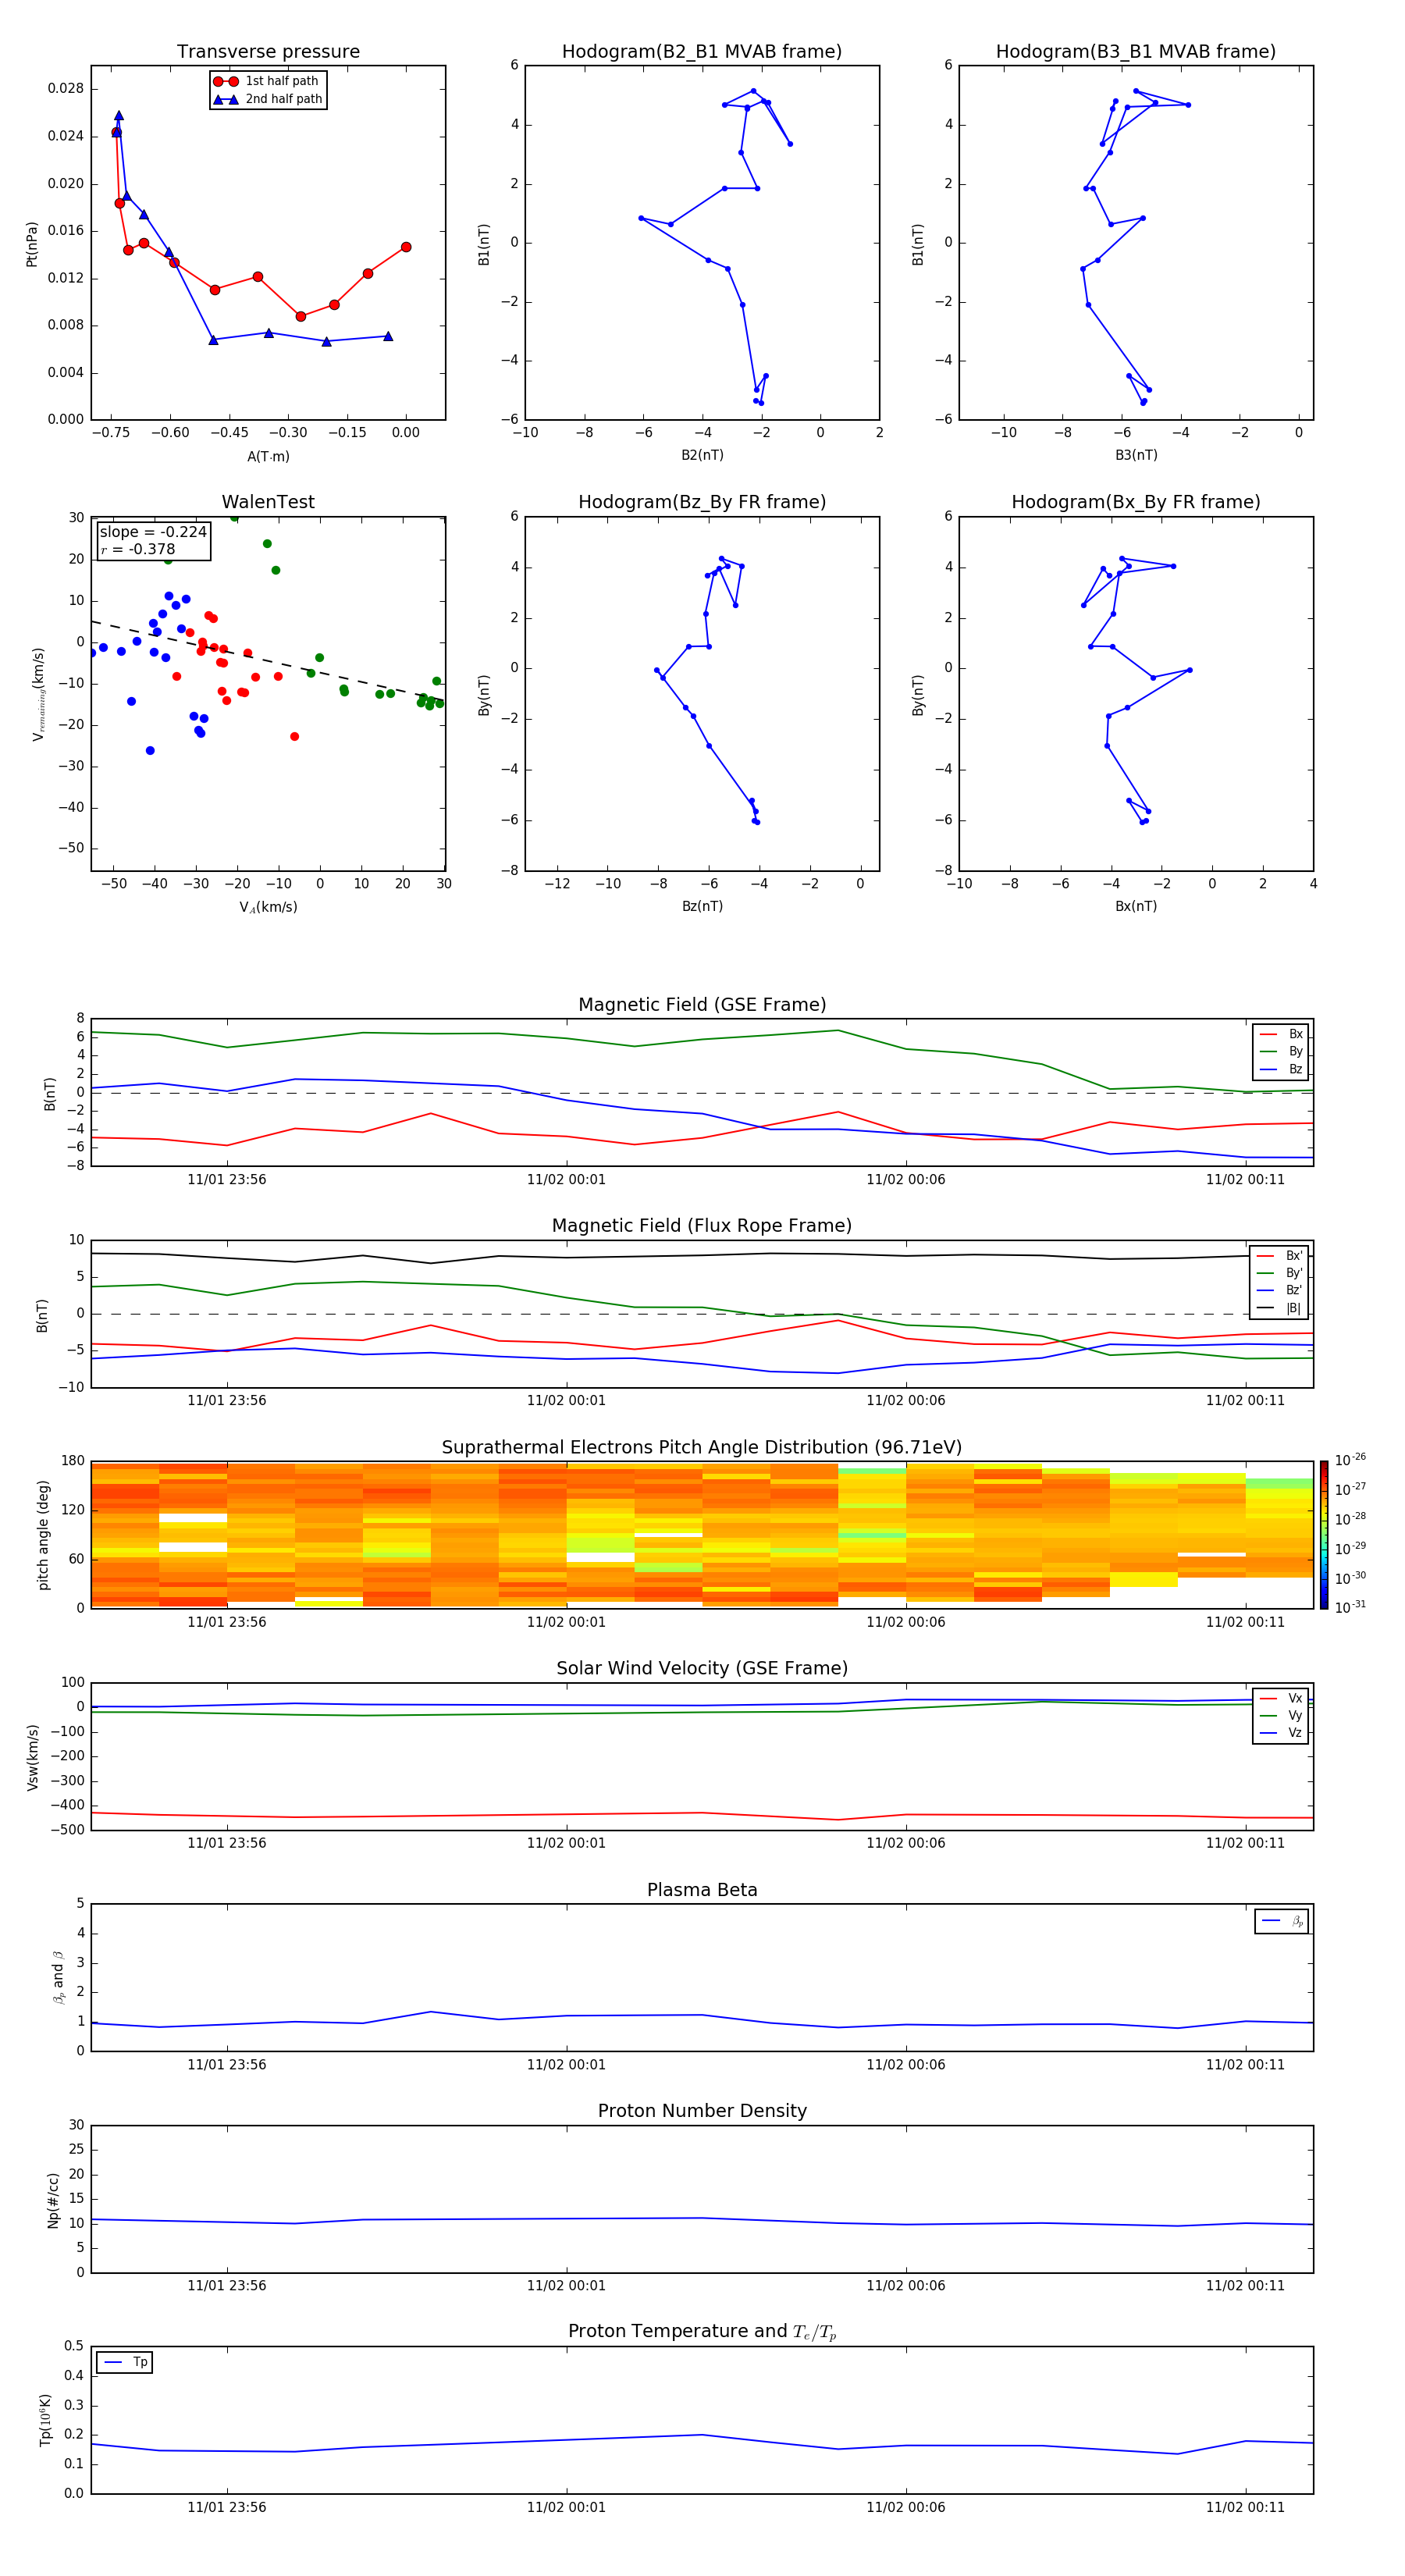Click the 'Hodogram(B2_B1 MVAB frame)' title
The height and width of the screenshot is (2576, 1405).
point(702,52)
